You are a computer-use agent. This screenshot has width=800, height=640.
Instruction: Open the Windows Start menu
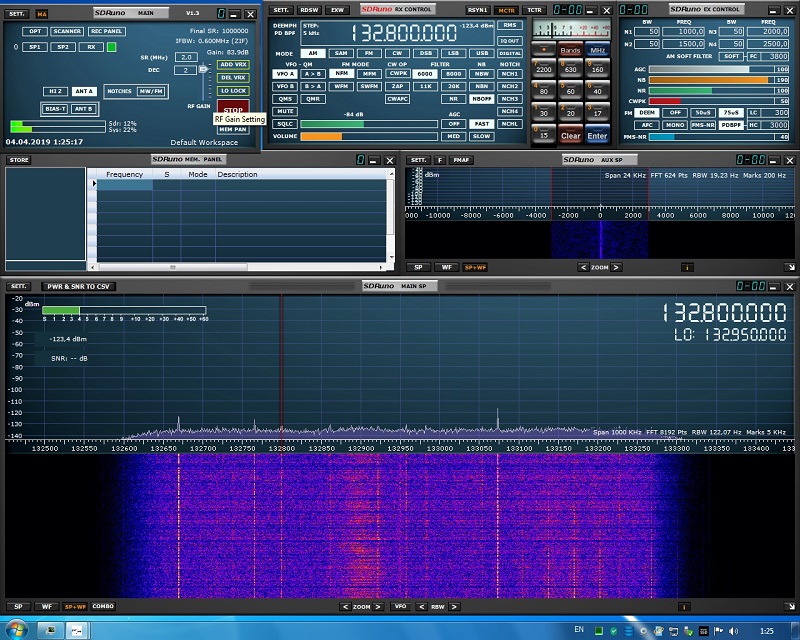(x=15, y=630)
